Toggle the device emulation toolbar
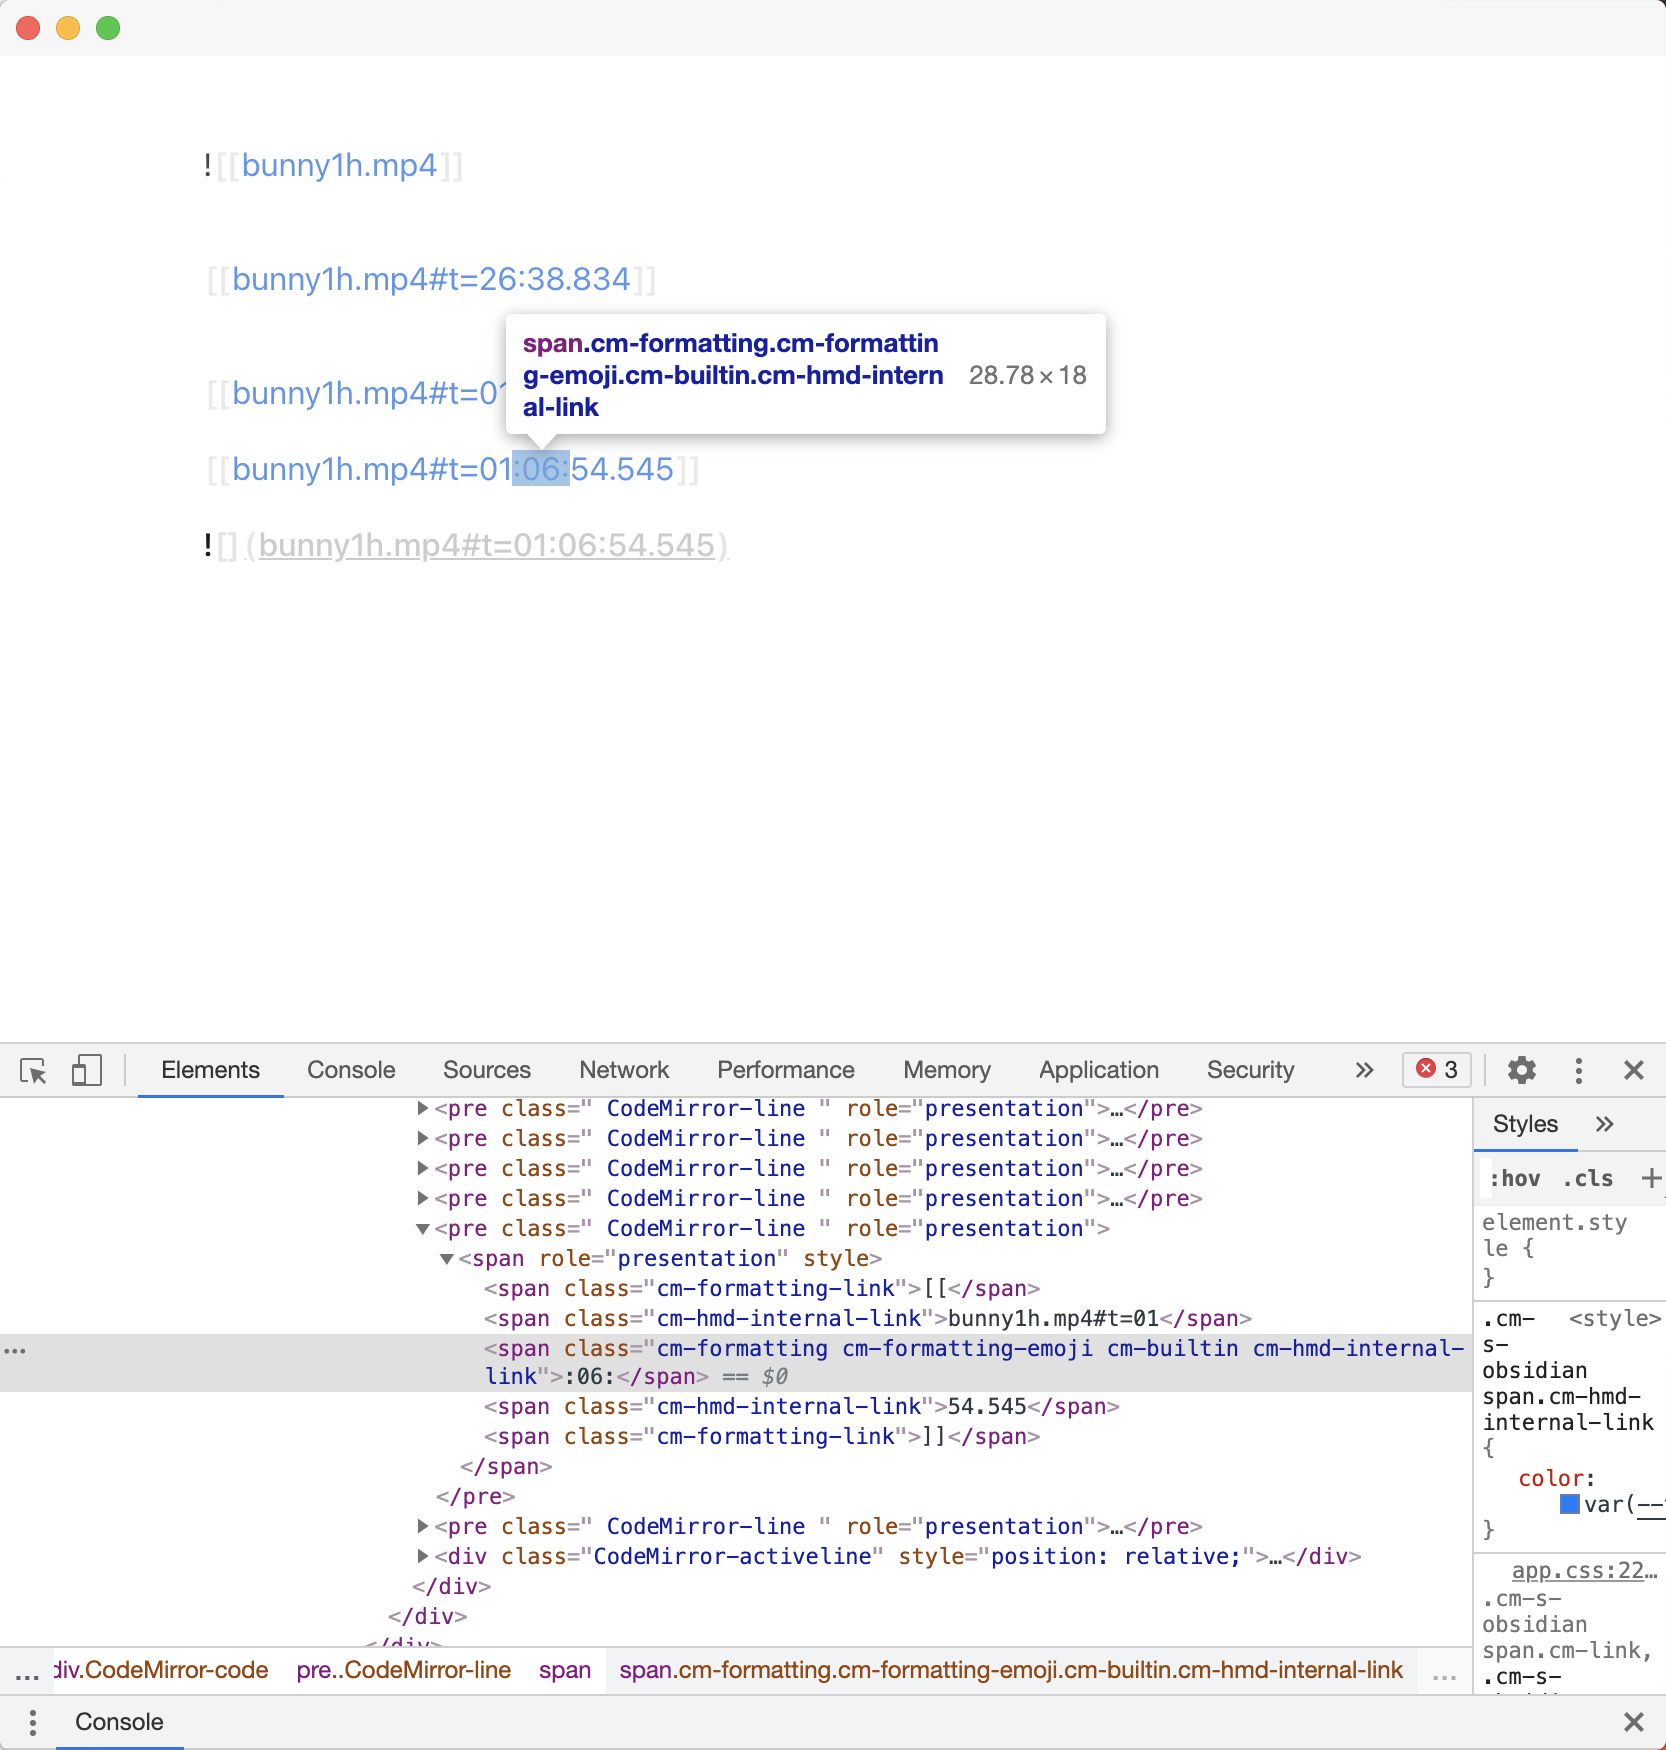Viewport: 1666px width, 1750px height. click(87, 1070)
